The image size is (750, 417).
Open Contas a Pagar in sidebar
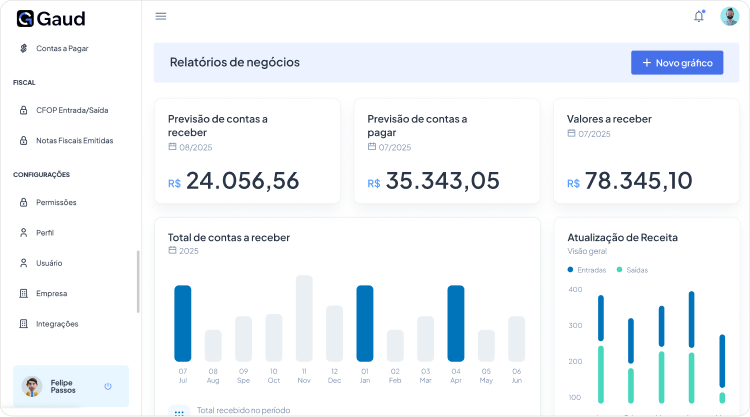(62, 48)
